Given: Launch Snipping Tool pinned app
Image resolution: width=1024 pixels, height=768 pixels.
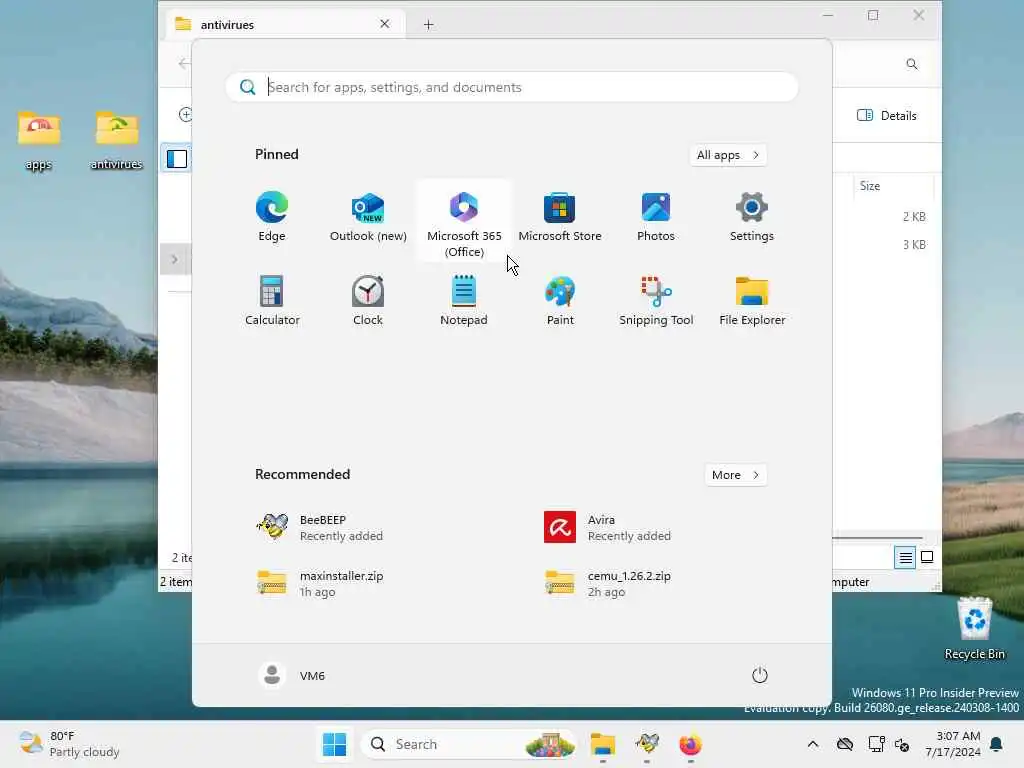Looking at the screenshot, I should [x=656, y=301].
